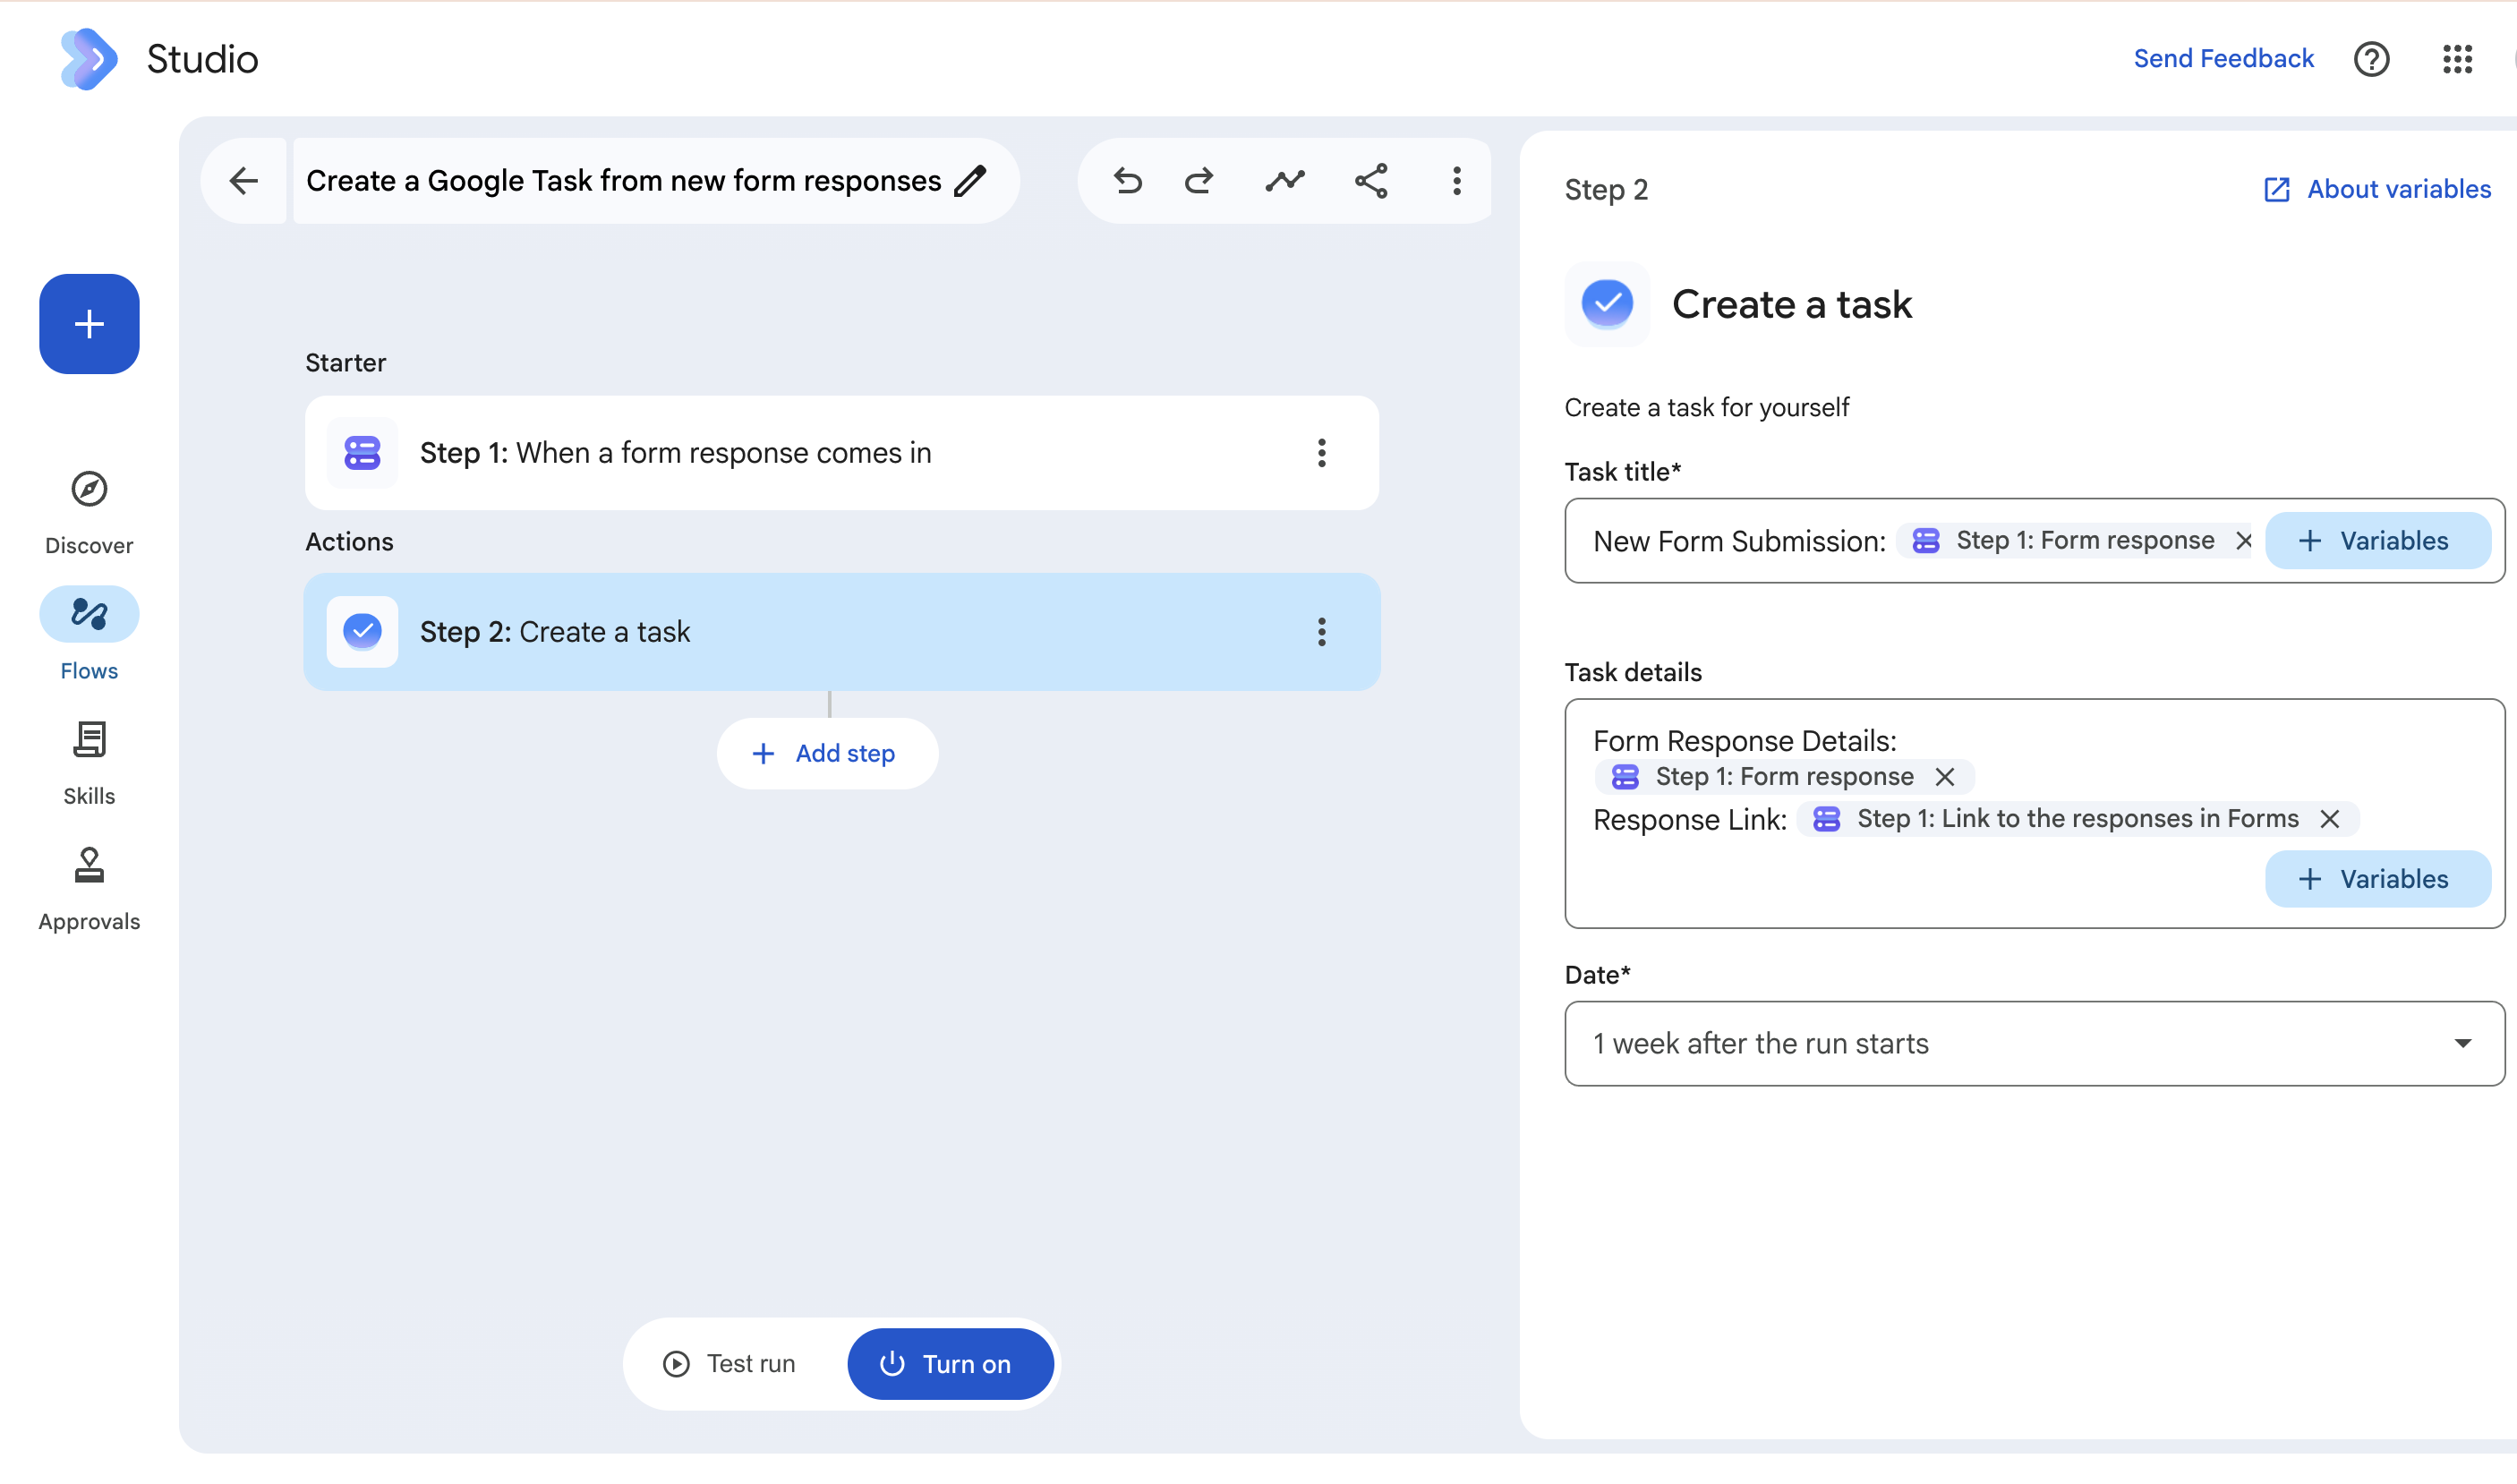Select Step 1 form response starter
The height and width of the screenshot is (1484, 2517).
[x=842, y=453]
